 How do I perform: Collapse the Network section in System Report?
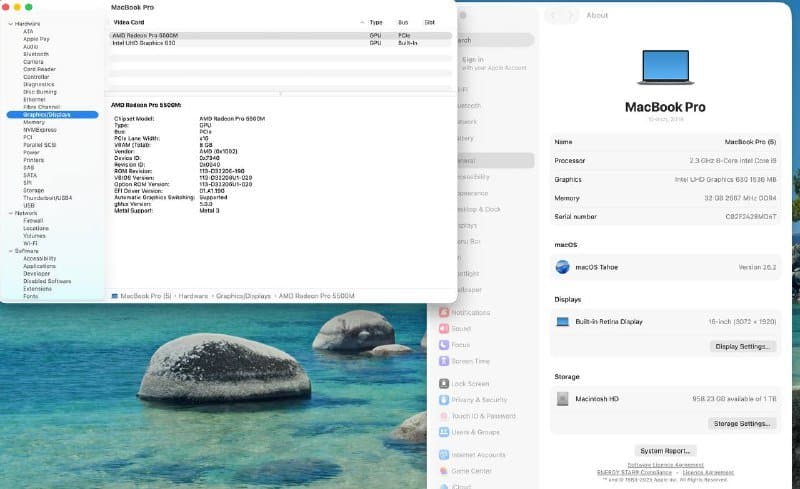click(x=11, y=213)
